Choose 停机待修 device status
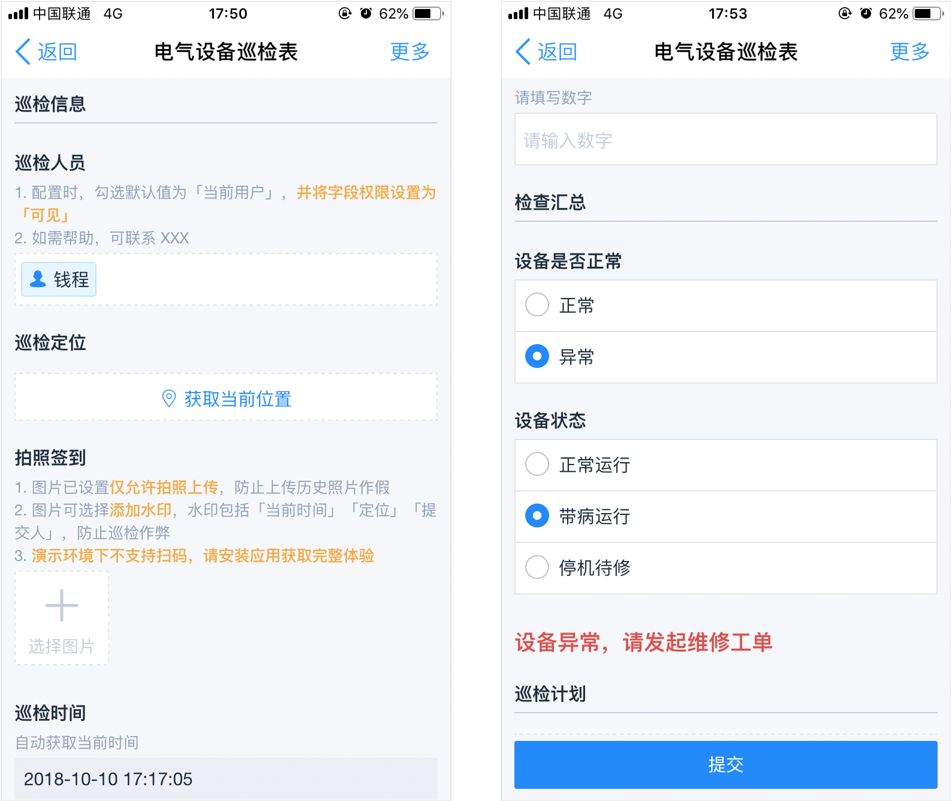The height and width of the screenshot is (801, 951). (725, 568)
